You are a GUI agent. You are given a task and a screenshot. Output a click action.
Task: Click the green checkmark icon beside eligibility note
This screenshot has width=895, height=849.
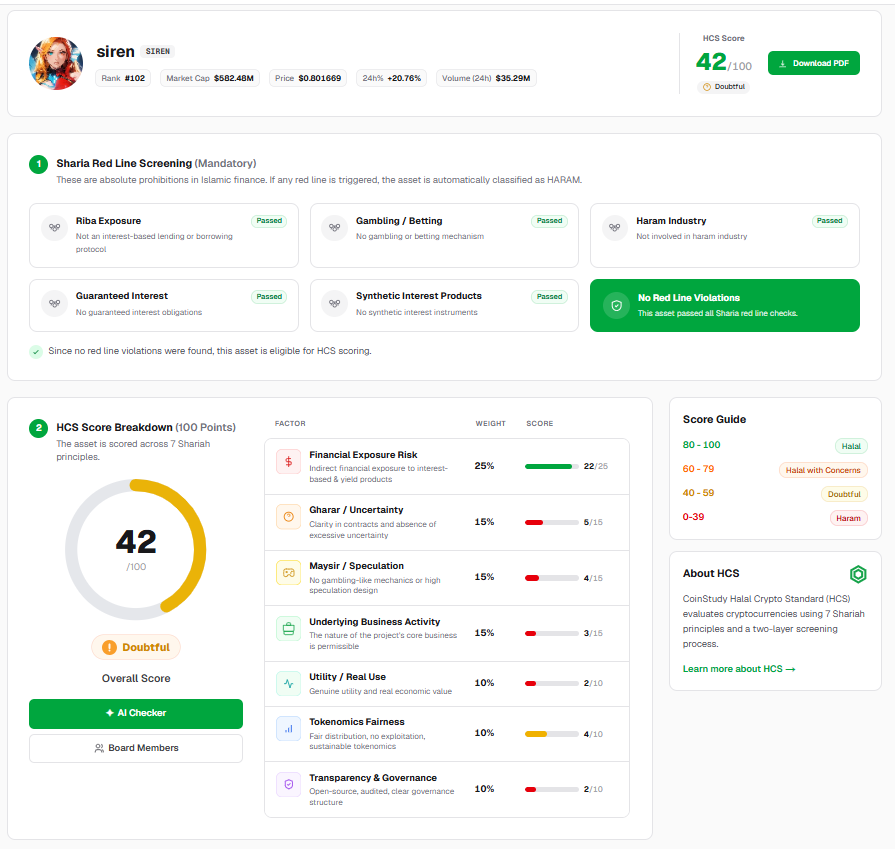[36, 351]
